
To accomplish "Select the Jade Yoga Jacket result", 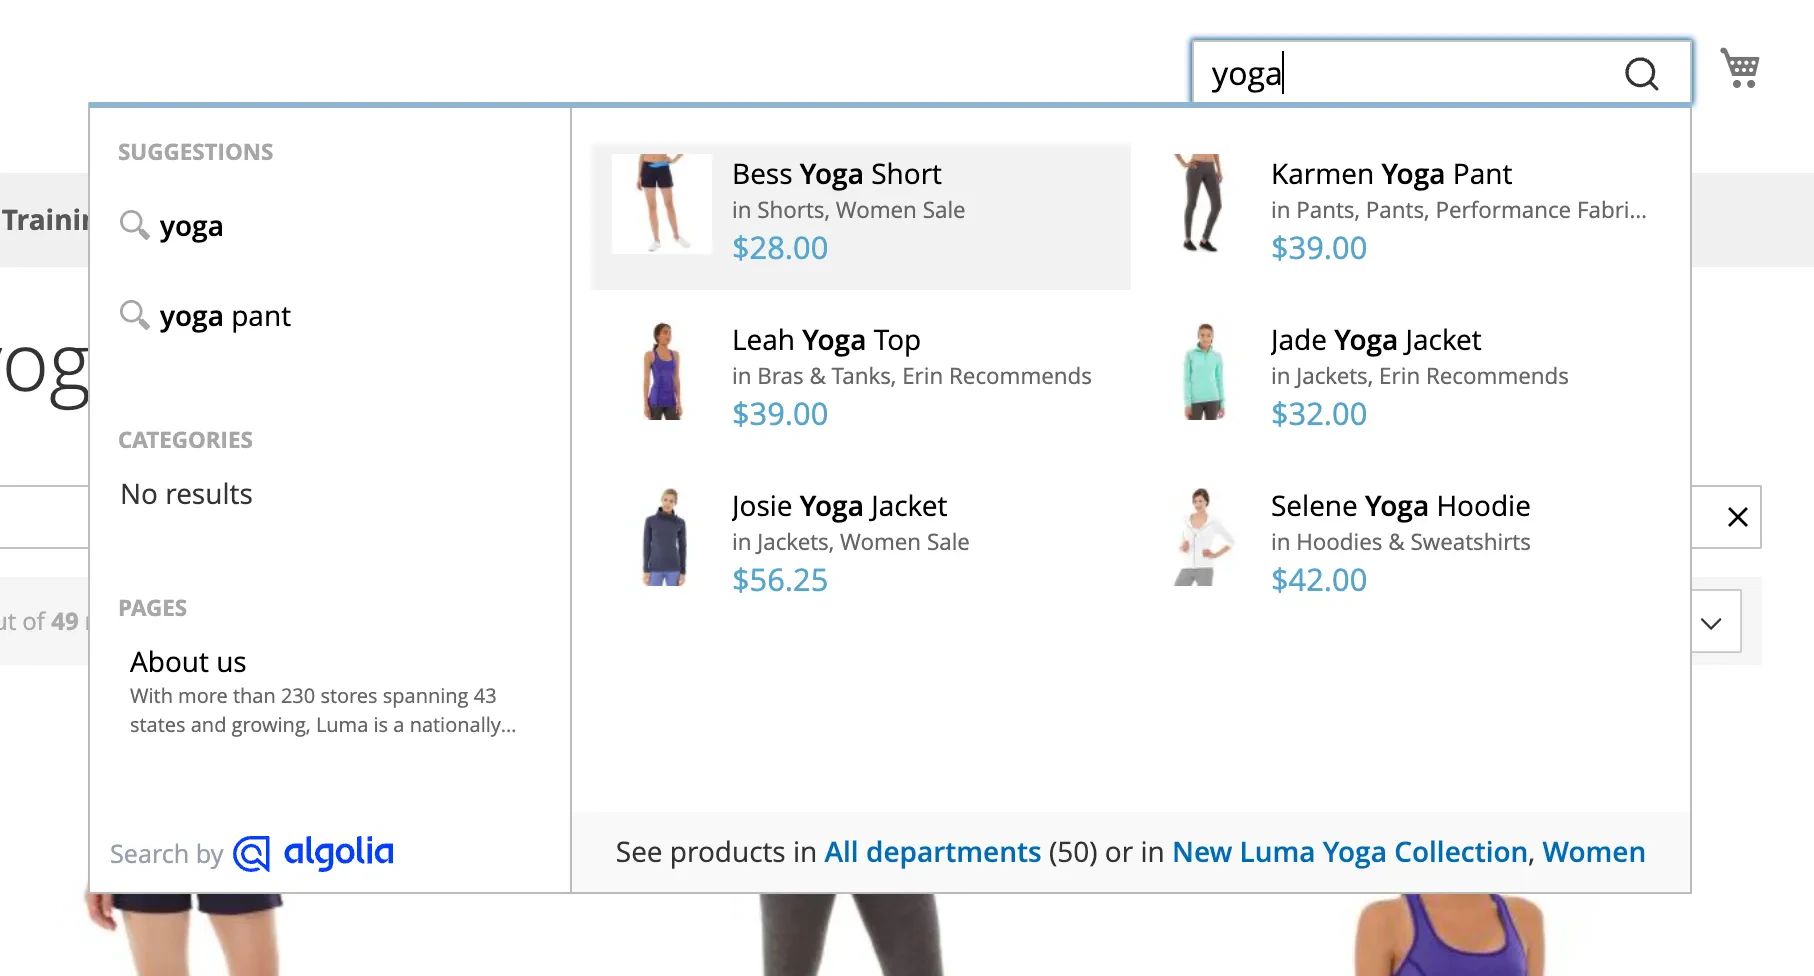I will (x=1375, y=340).
